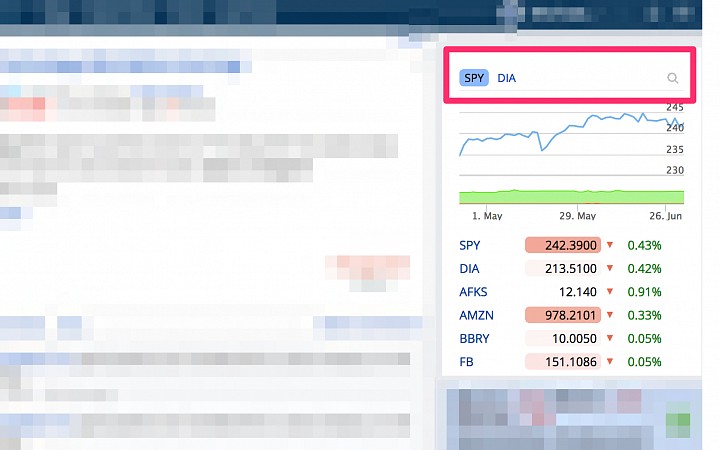Switch to the DIA chart tab
This screenshot has width=720, height=450.
tap(506, 78)
